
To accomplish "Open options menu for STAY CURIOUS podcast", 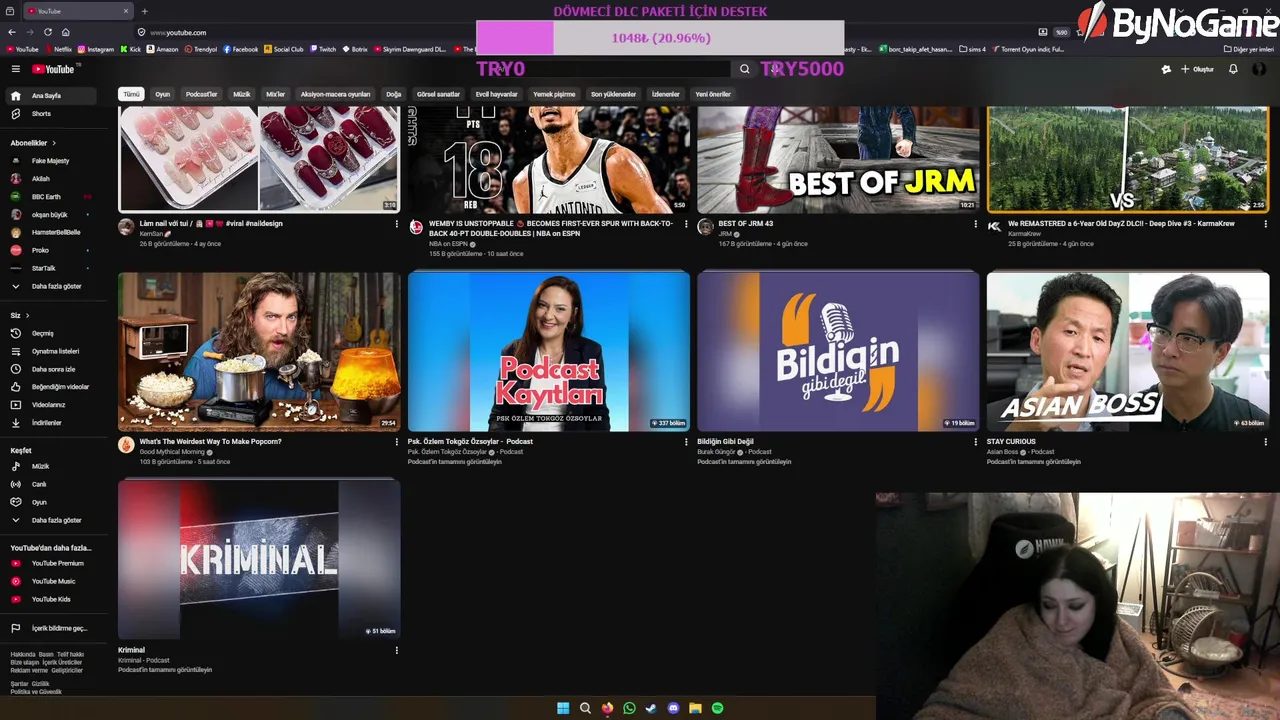I will pos(1266,442).
